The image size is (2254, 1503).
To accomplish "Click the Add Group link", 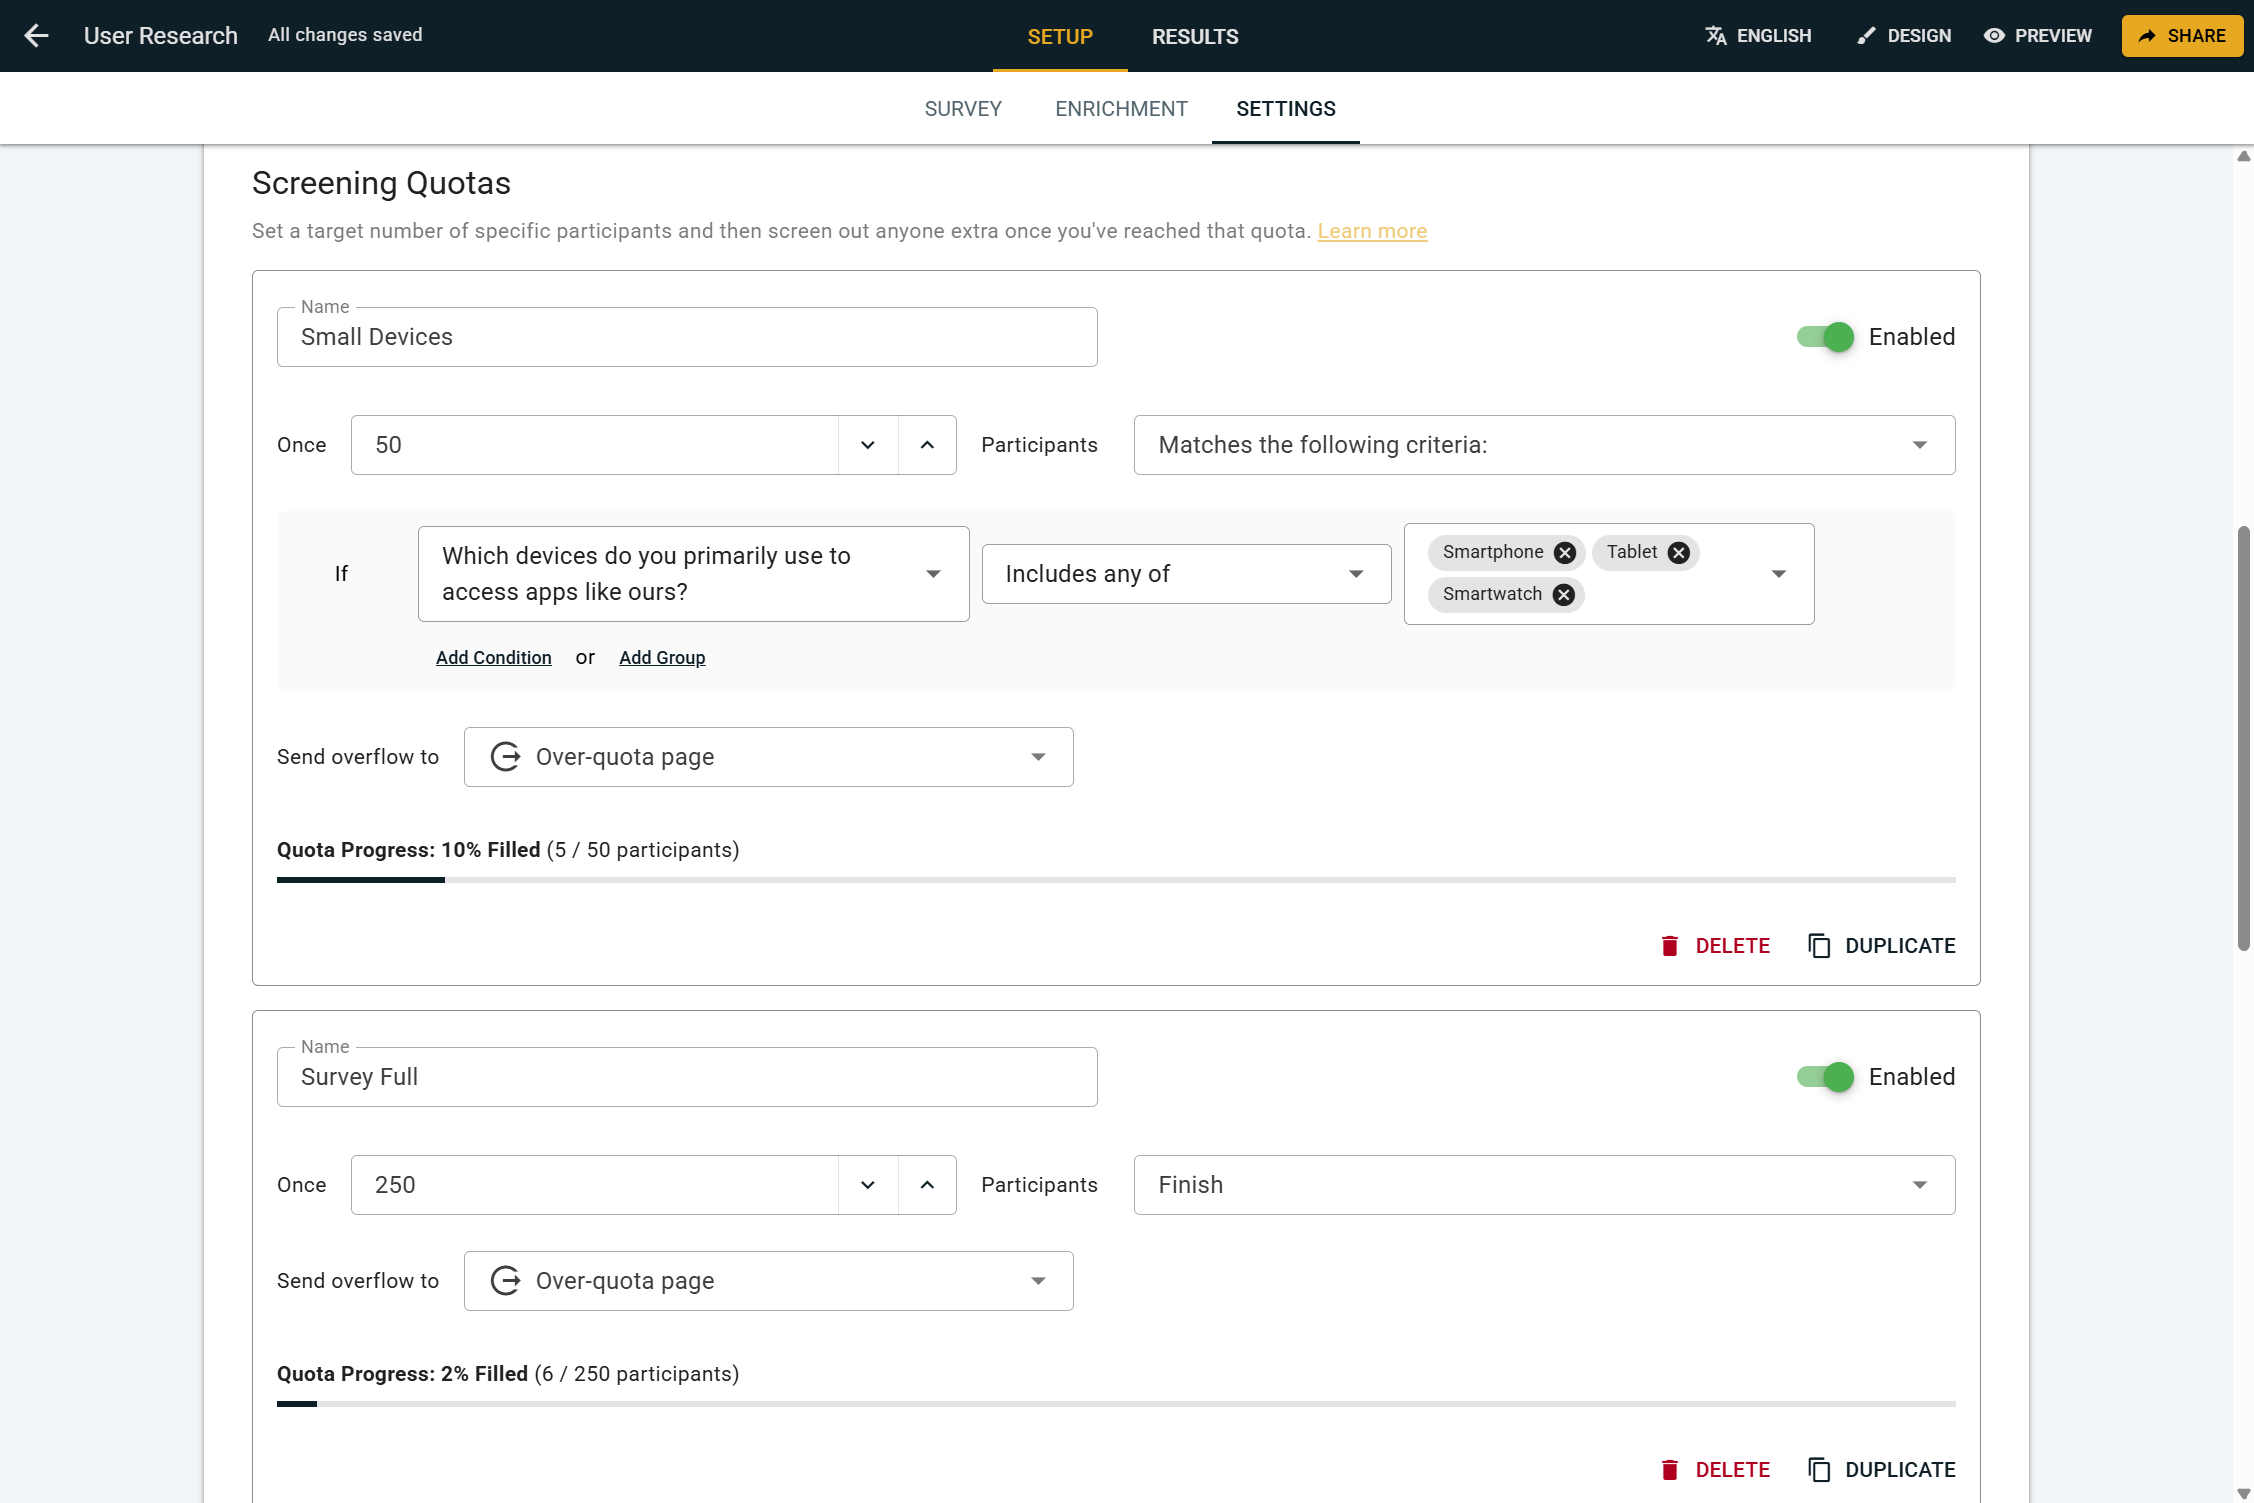I will coord(662,658).
